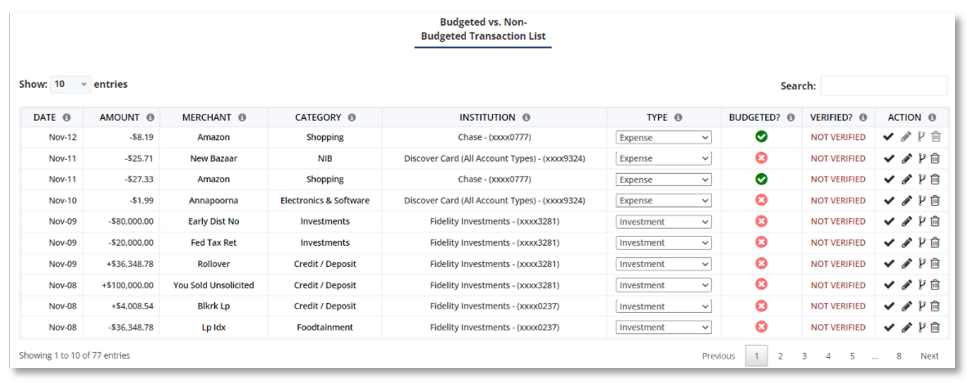The height and width of the screenshot is (383, 971).
Task: Open the info icon next to INSTITUTION header
Action: 526,117
